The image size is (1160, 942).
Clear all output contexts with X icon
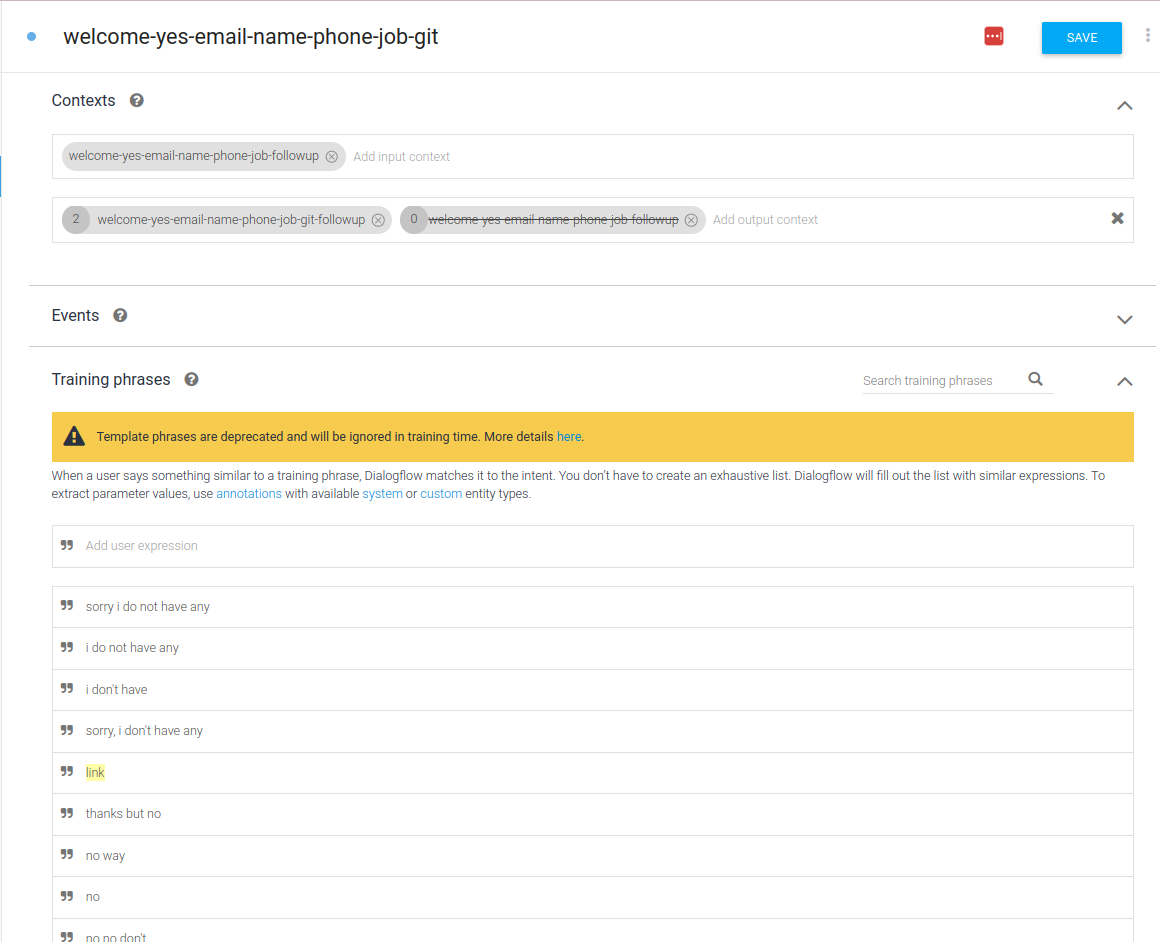click(1117, 219)
